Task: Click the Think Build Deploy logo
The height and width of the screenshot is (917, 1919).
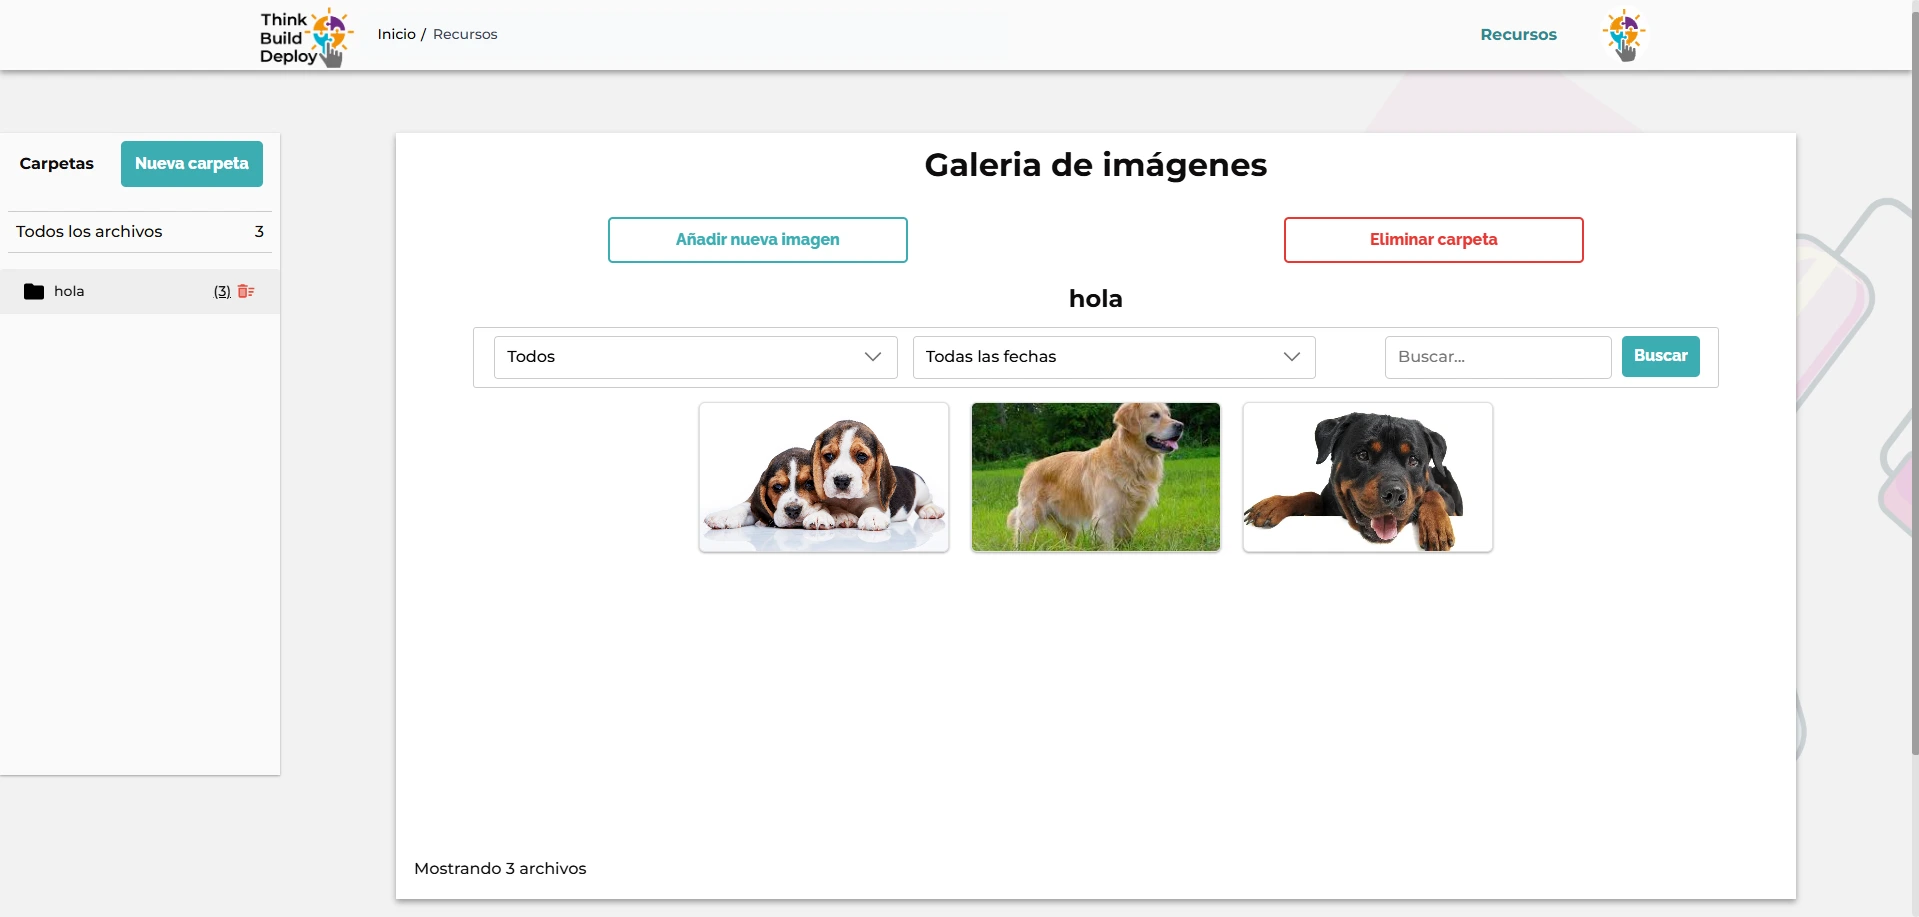Action: [305, 37]
